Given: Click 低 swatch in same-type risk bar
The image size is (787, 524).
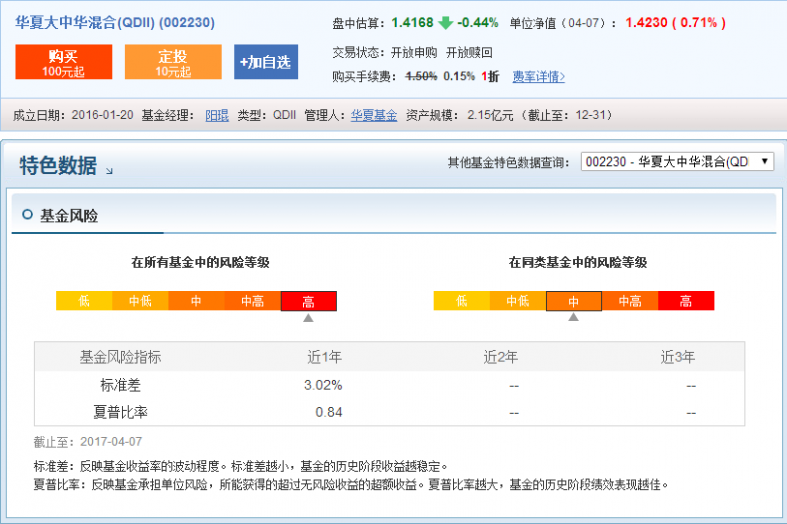Looking at the screenshot, I should tap(462, 301).
